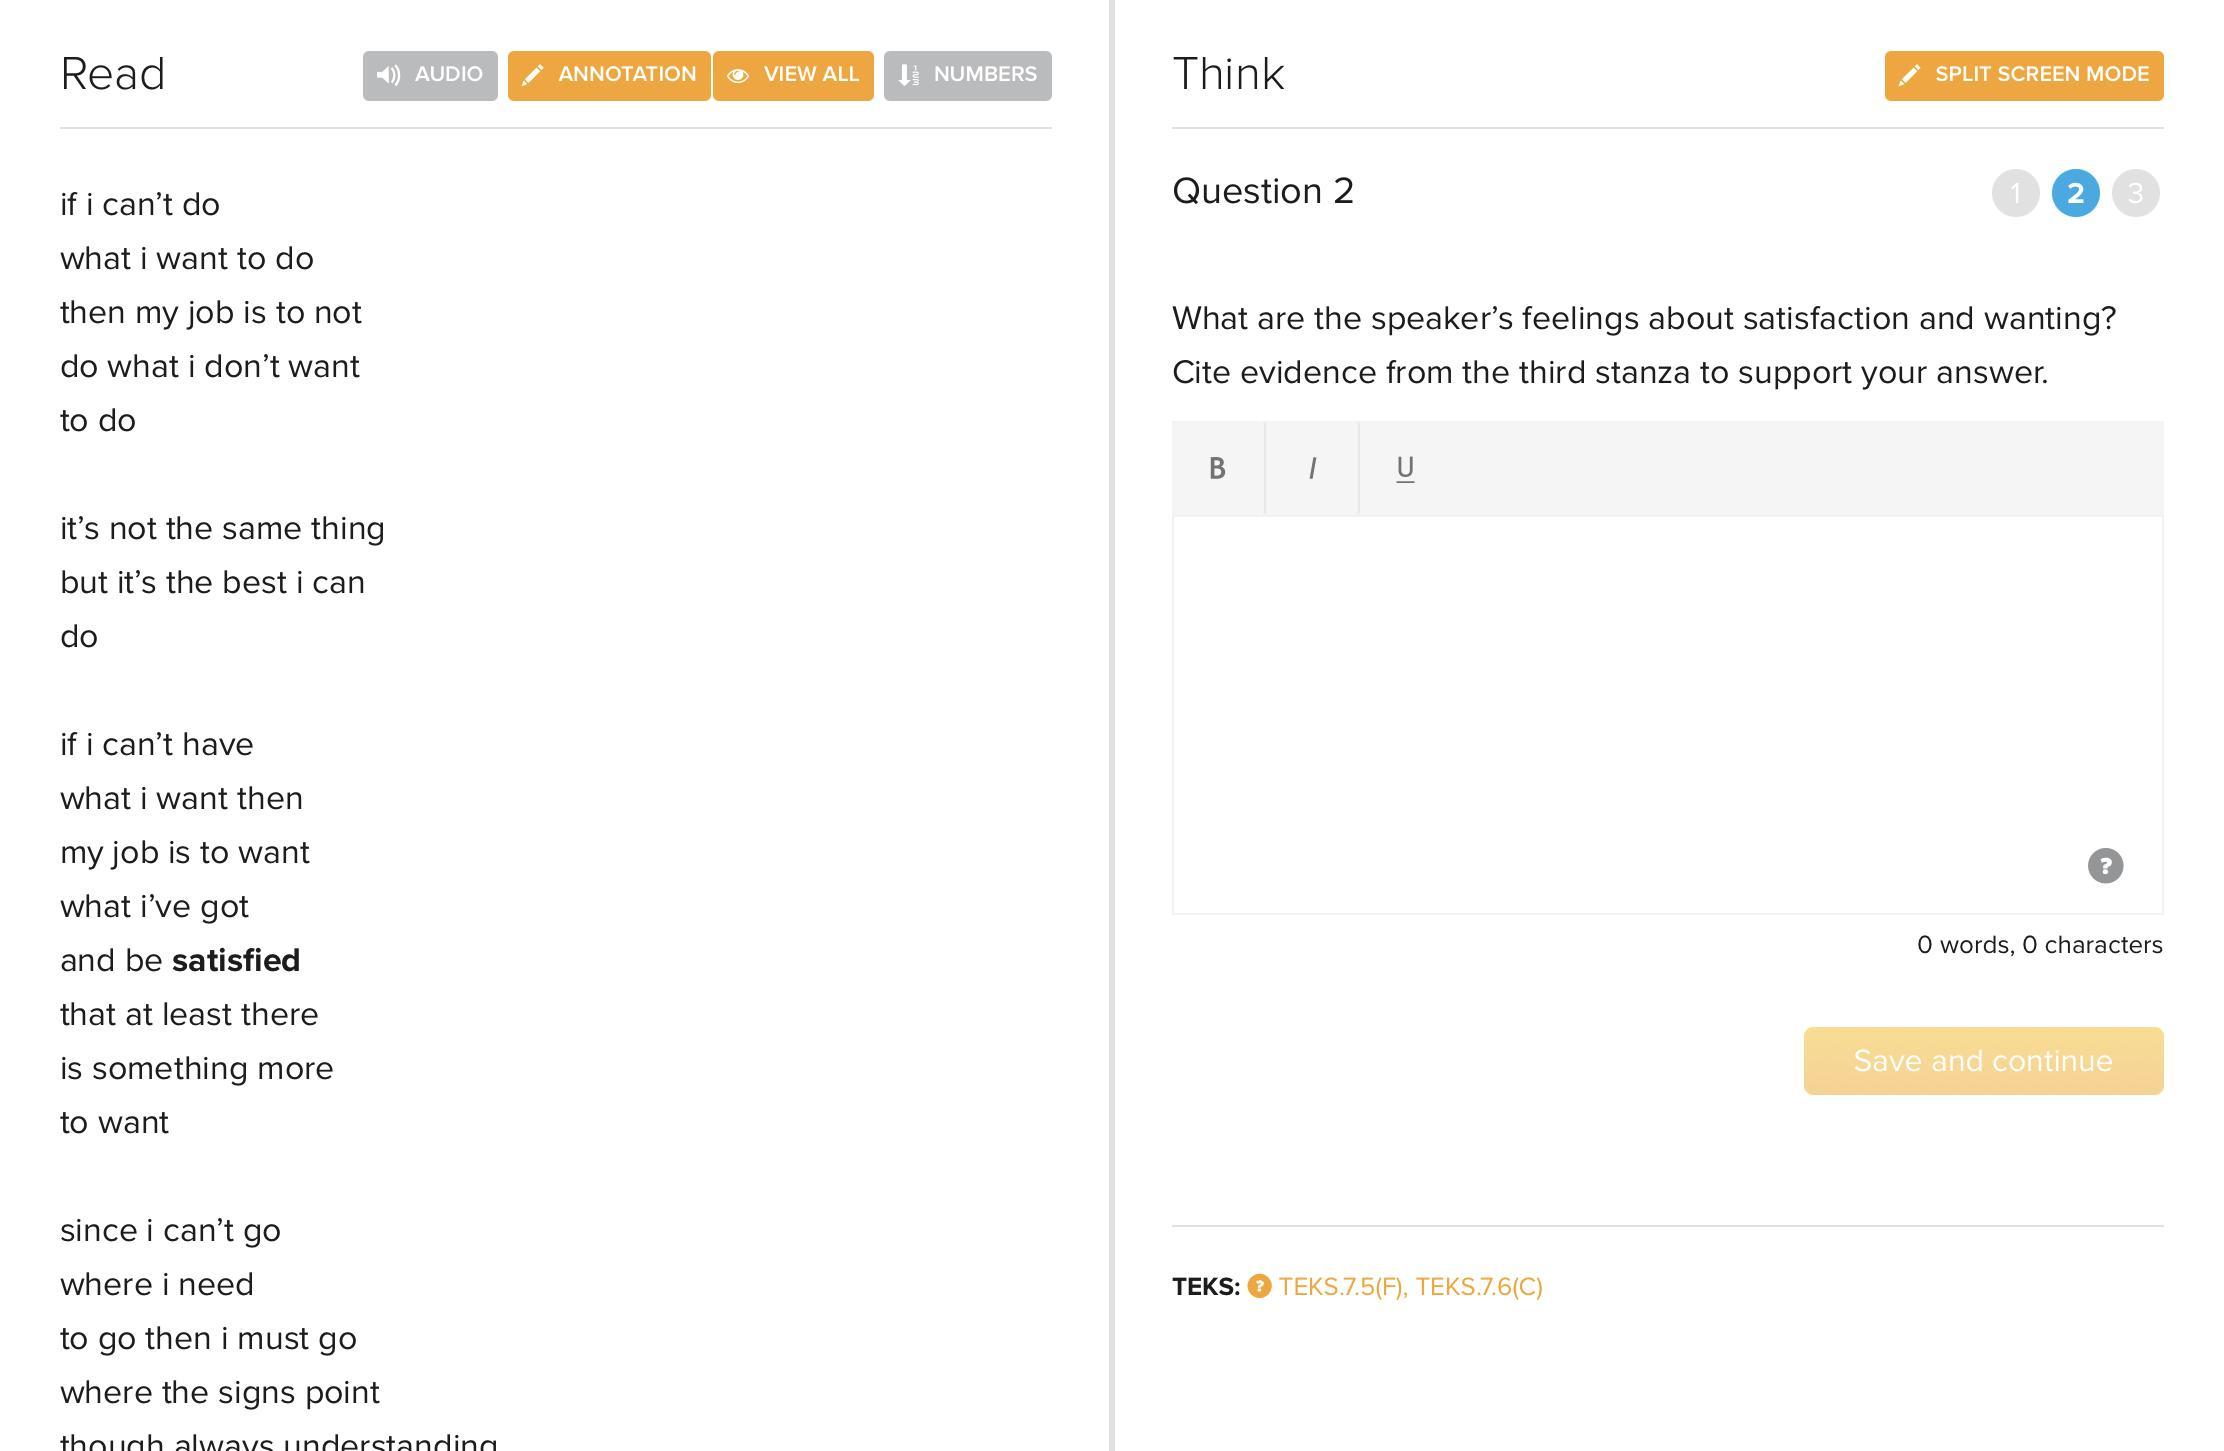
Task: Click the Audio speaker button
Action: coord(430,75)
